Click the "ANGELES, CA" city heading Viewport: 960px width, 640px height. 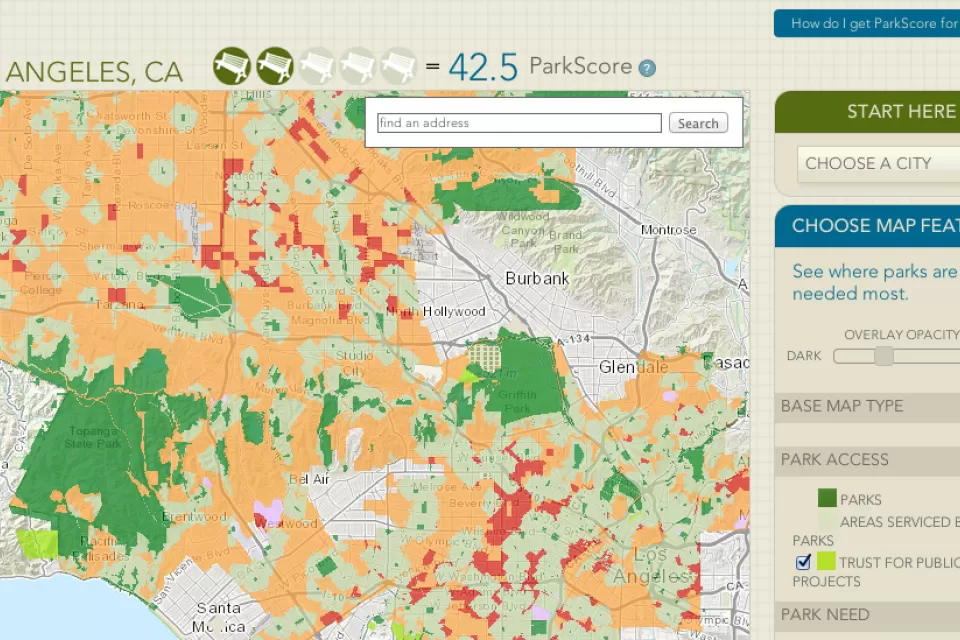coord(94,72)
